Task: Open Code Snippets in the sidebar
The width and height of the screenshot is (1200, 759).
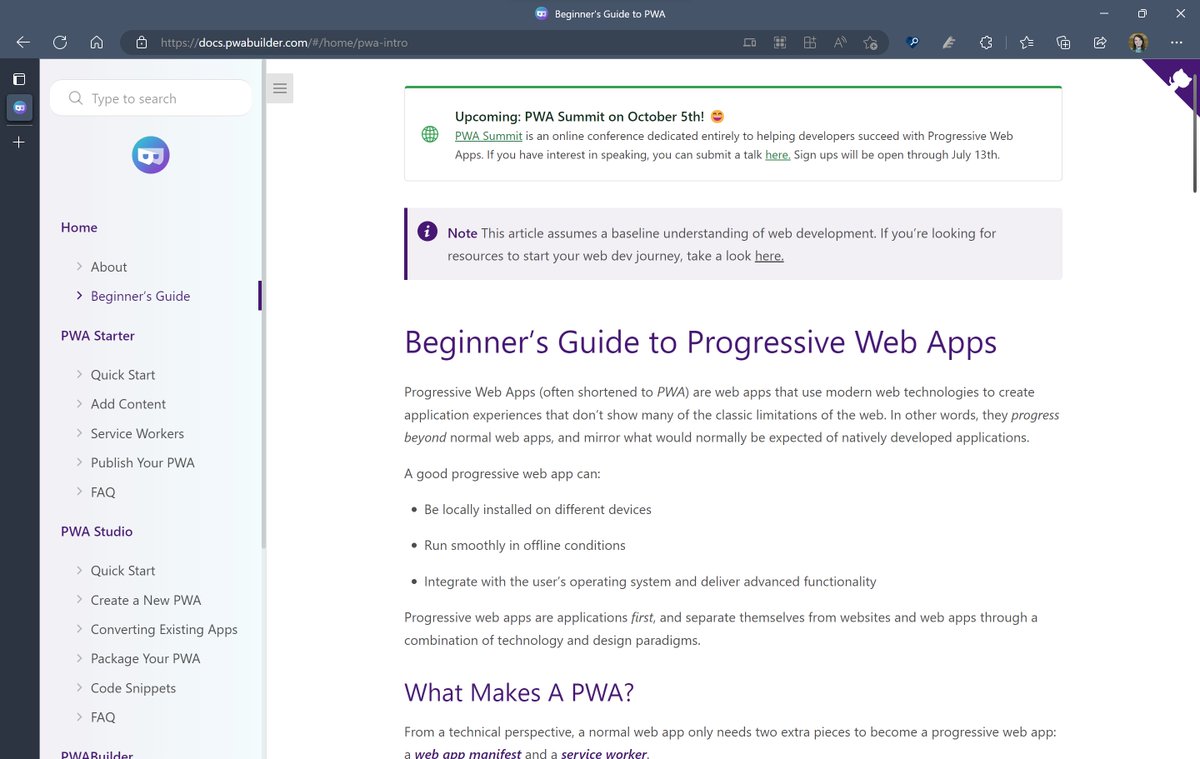Action: pyautogui.click(x=133, y=688)
